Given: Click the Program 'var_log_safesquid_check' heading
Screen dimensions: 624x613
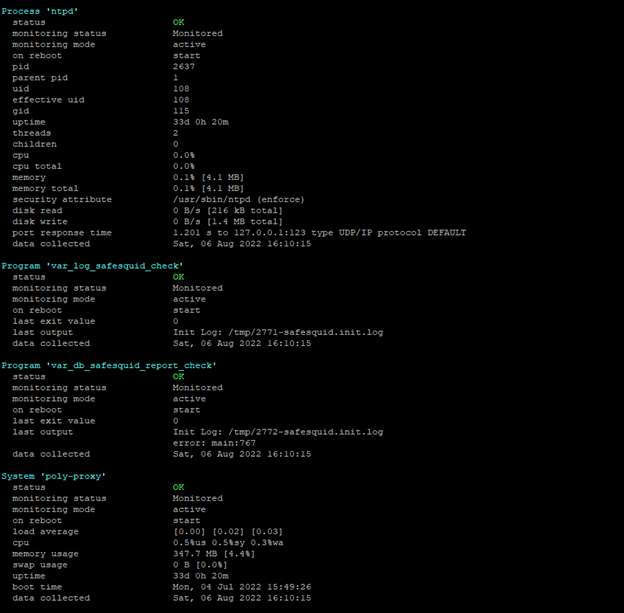Looking at the screenshot, I should pyautogui.click(x=92, y=266).
